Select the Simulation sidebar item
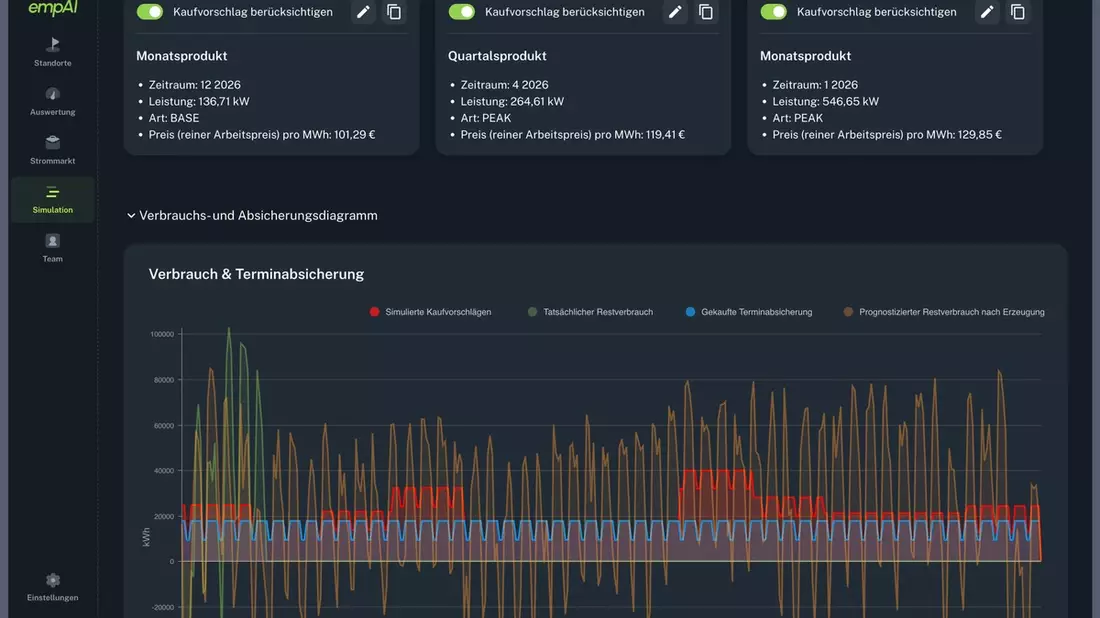The image size is (1100, 618). (53, 200)
